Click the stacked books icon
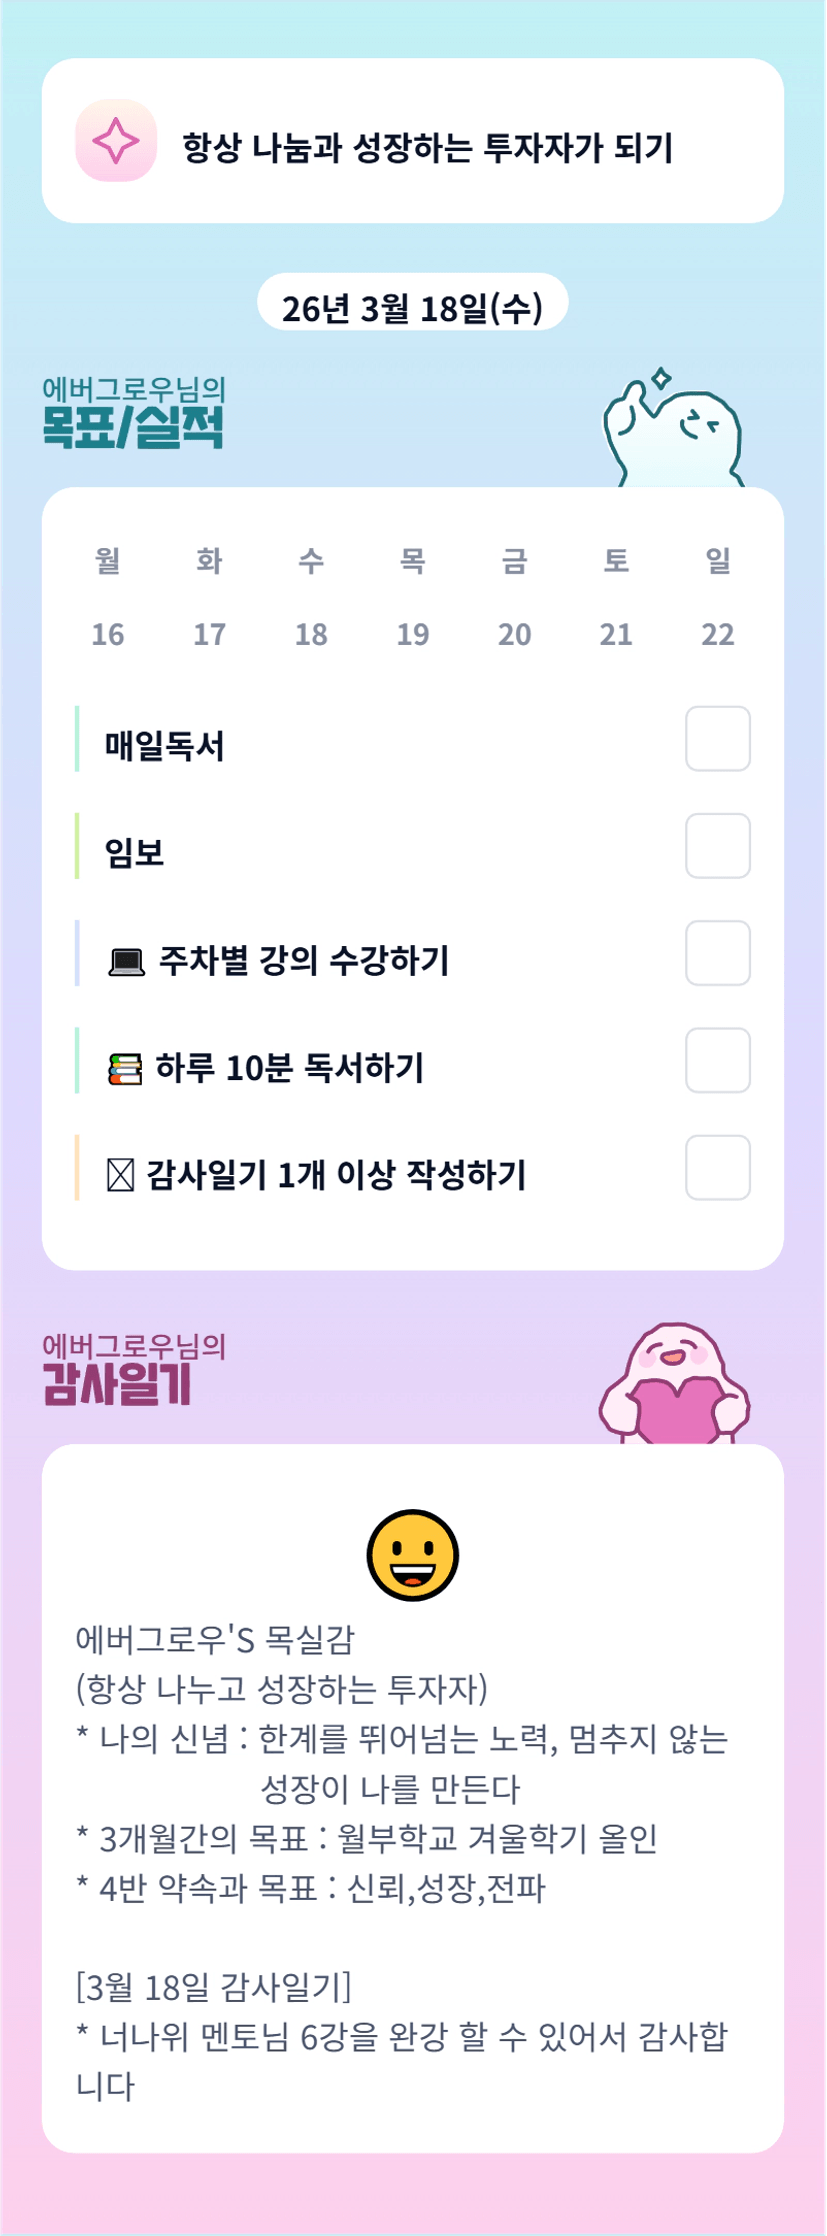Image resolution: width=827 pixels, height=2236 pixels. [x=125, y=1069]
